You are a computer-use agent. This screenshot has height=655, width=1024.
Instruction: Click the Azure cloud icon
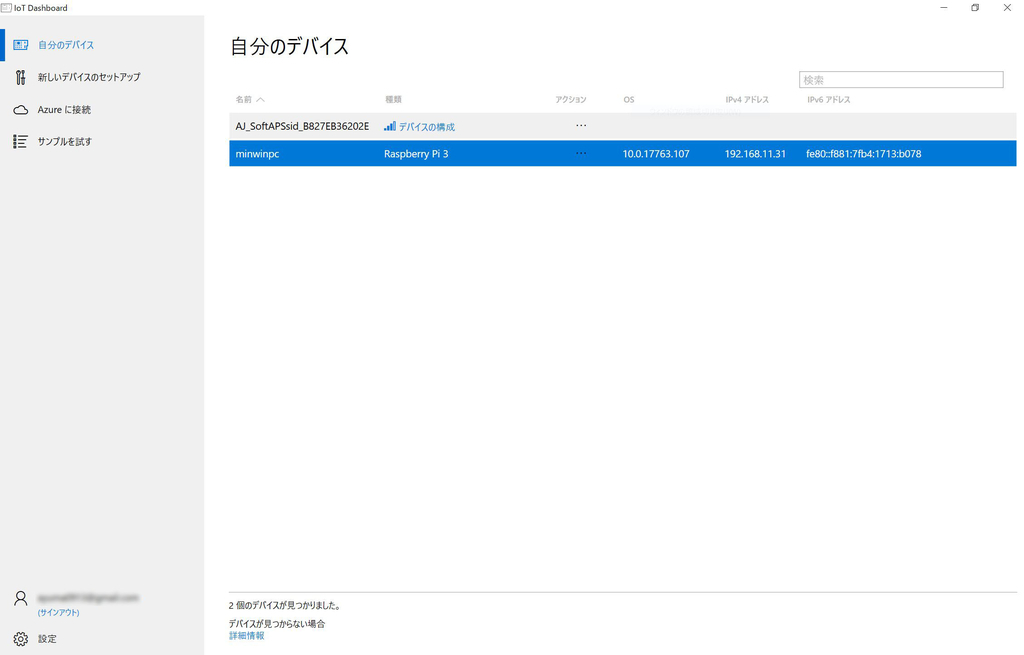pyautogui.click(x=21, y=110)
